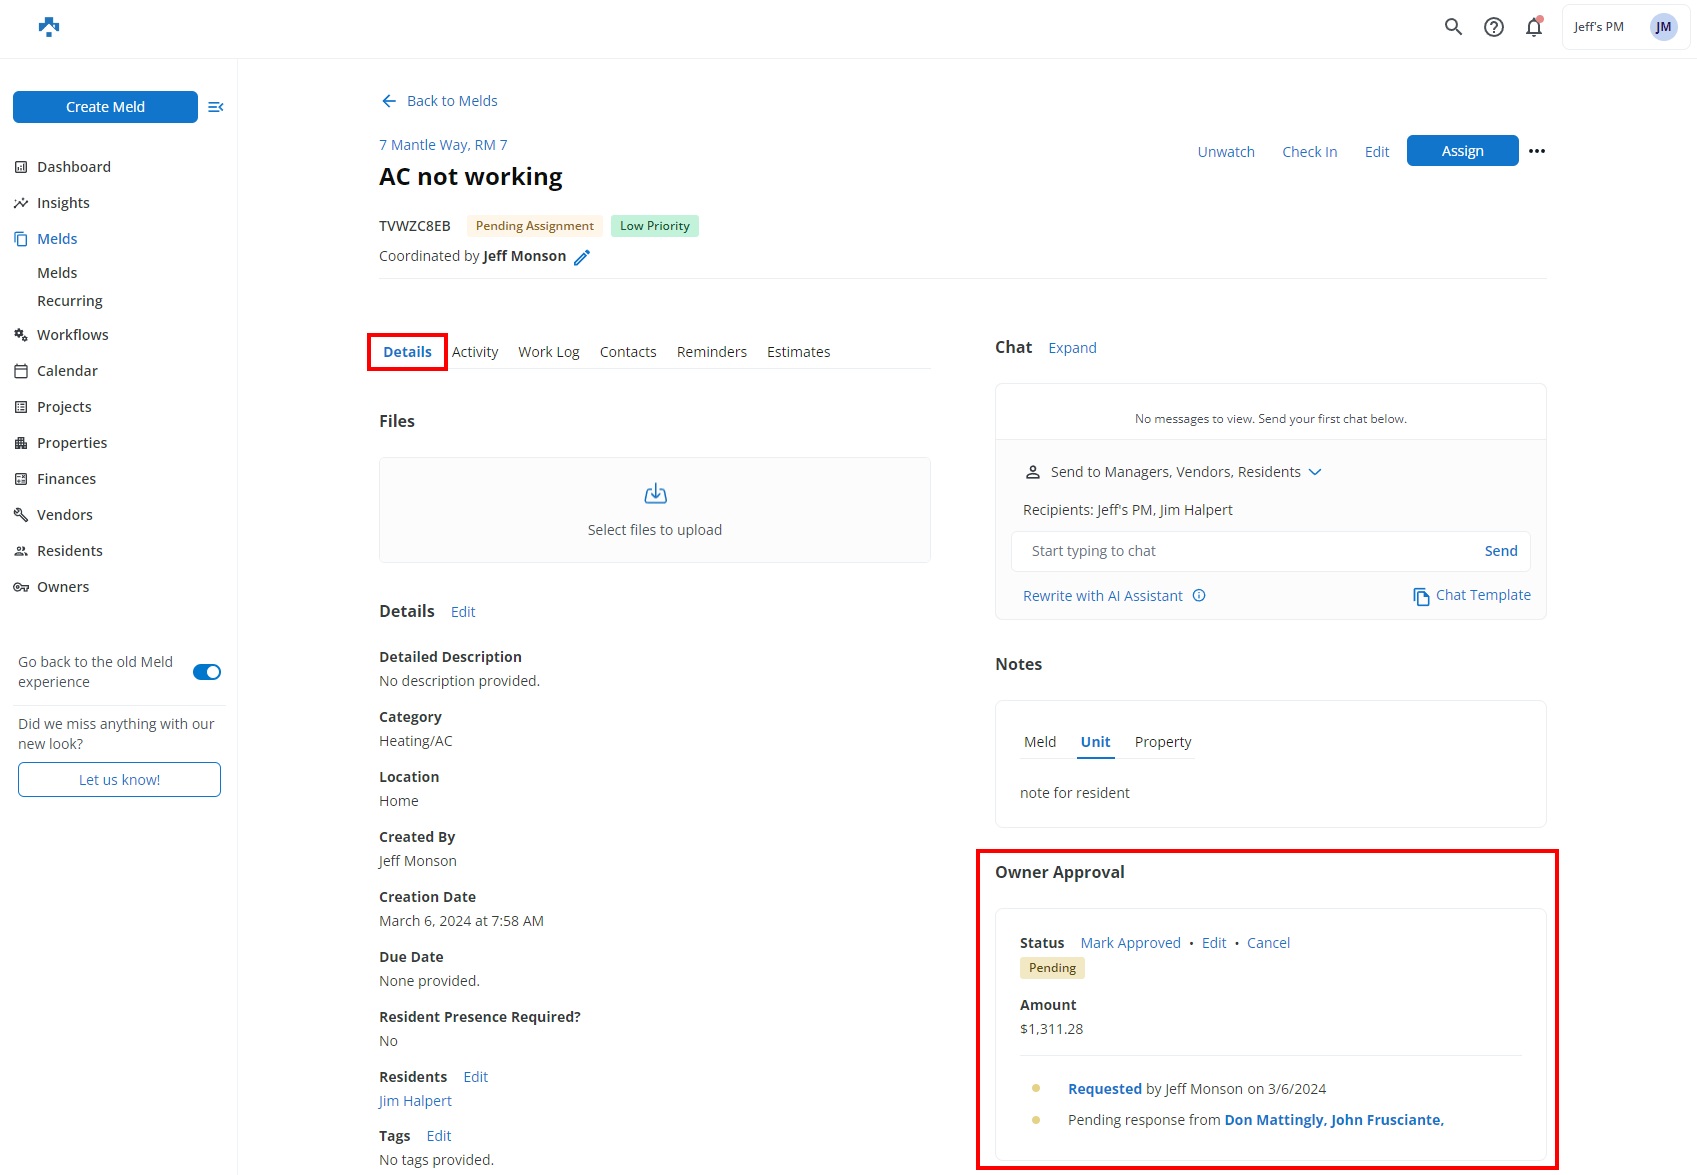Image resolution: width=1697 pixels, height=1175 pixels.
Task: Open the Jeff's PM account menu
Action: tap(1624, 27)
